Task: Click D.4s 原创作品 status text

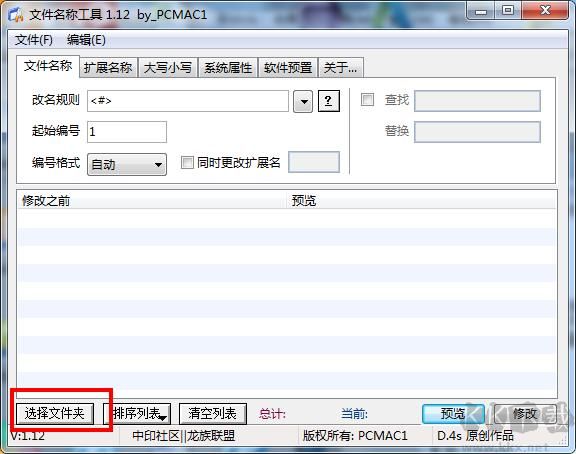Action: coord(475,436)
